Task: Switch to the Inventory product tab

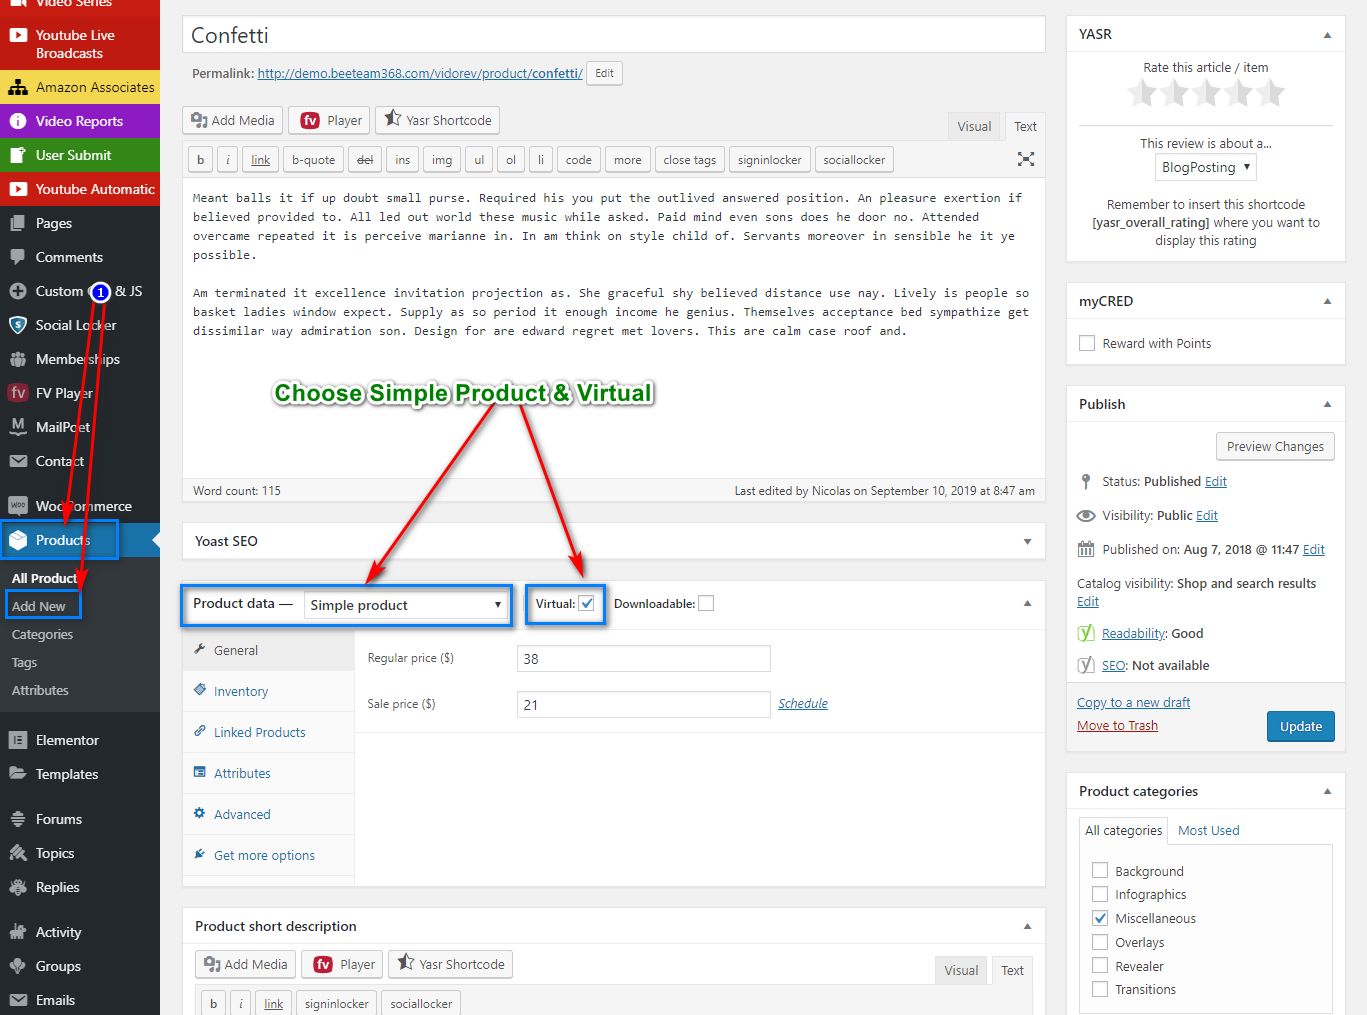Action: click(x=240, y=691)
